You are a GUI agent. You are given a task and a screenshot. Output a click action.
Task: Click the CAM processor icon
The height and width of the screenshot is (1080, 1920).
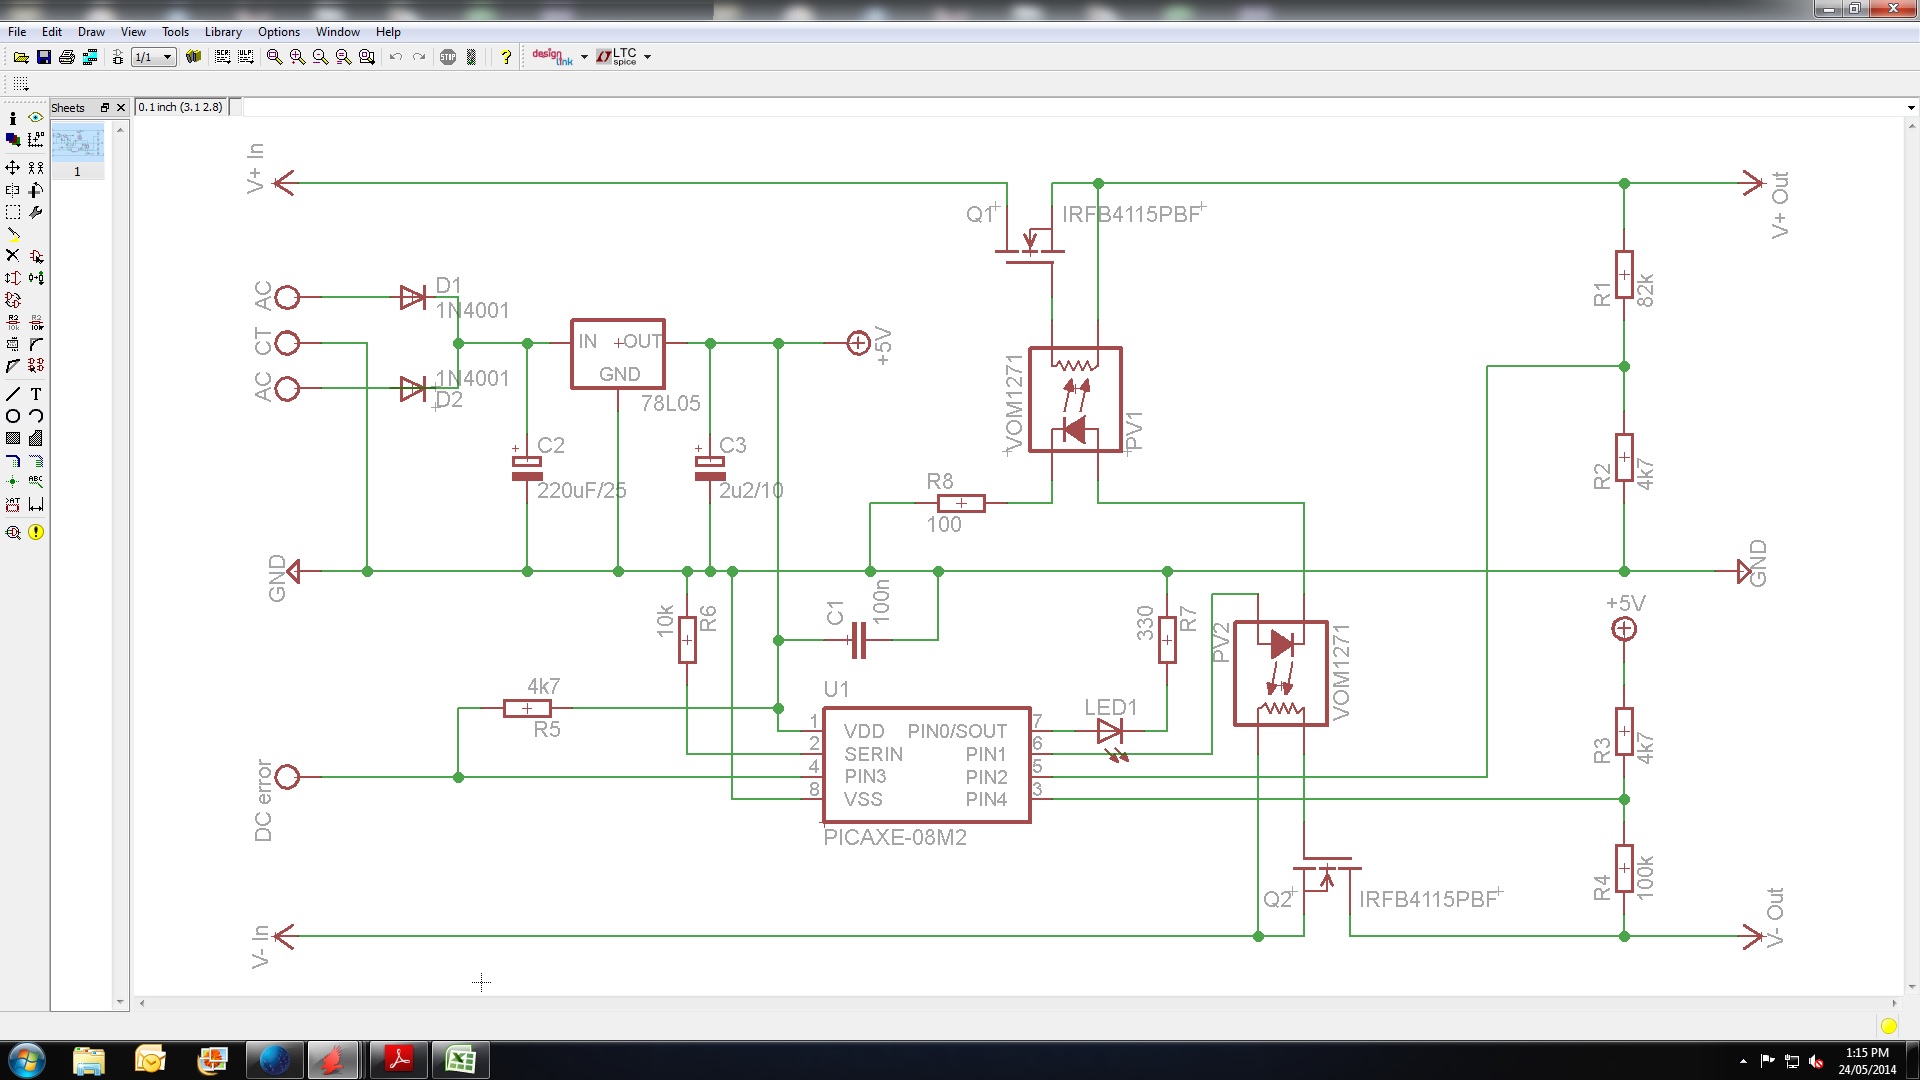pos(90,57)
